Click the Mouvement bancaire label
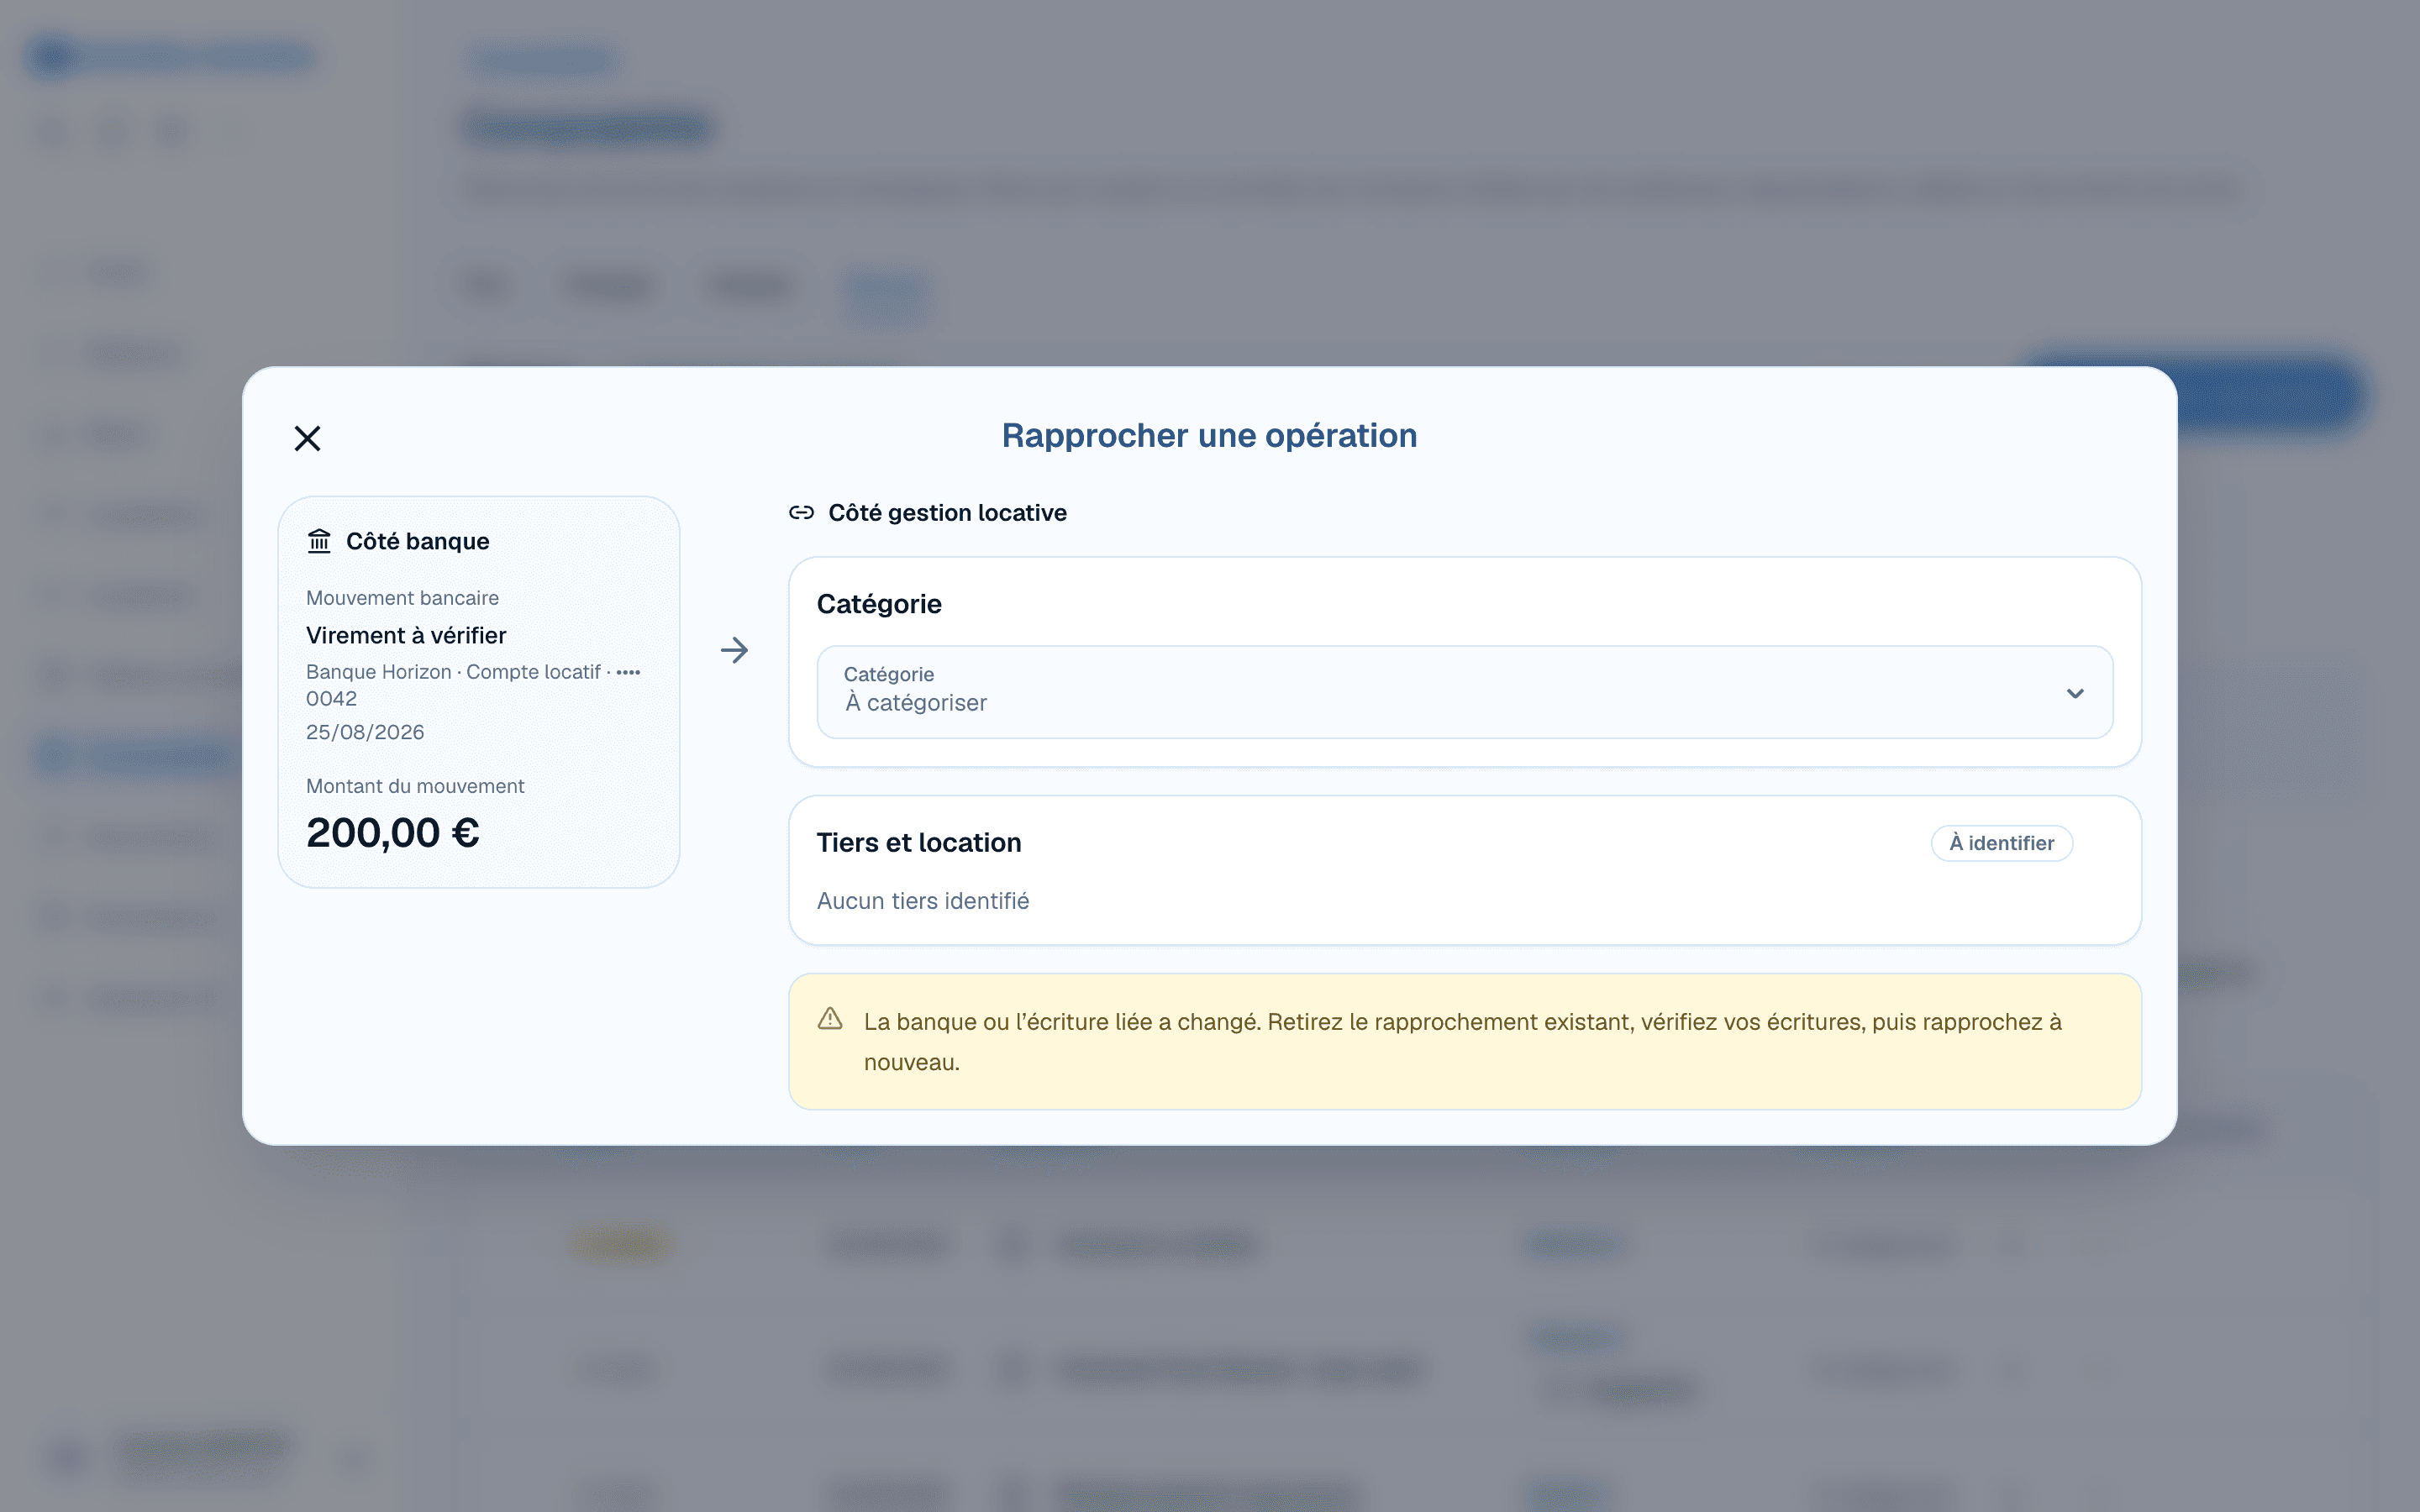Image resolution: width=2420 pixels, height=1512 pixels. pyautogui.click(x=402, y=598)
